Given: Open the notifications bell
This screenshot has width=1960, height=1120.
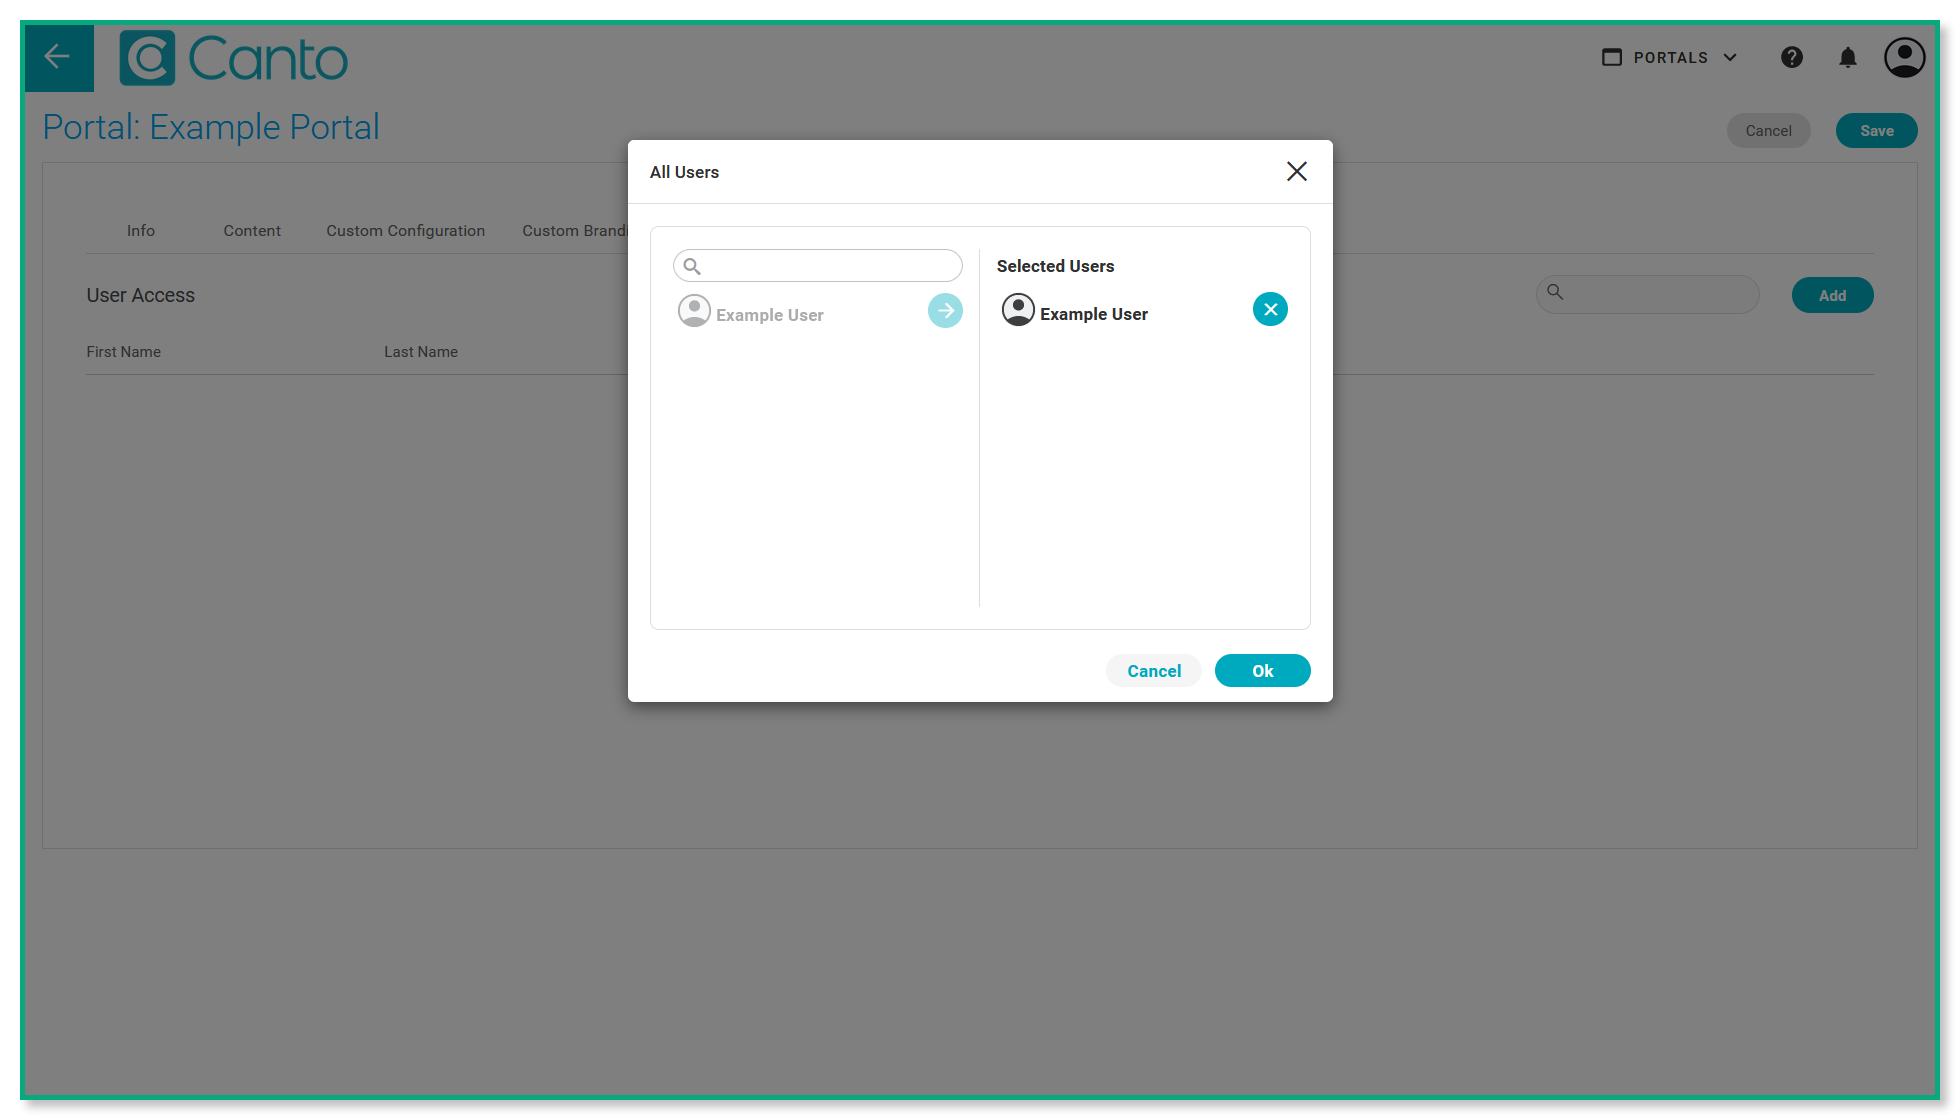Looking at the screenshot, I should [x=1847, y=58].
